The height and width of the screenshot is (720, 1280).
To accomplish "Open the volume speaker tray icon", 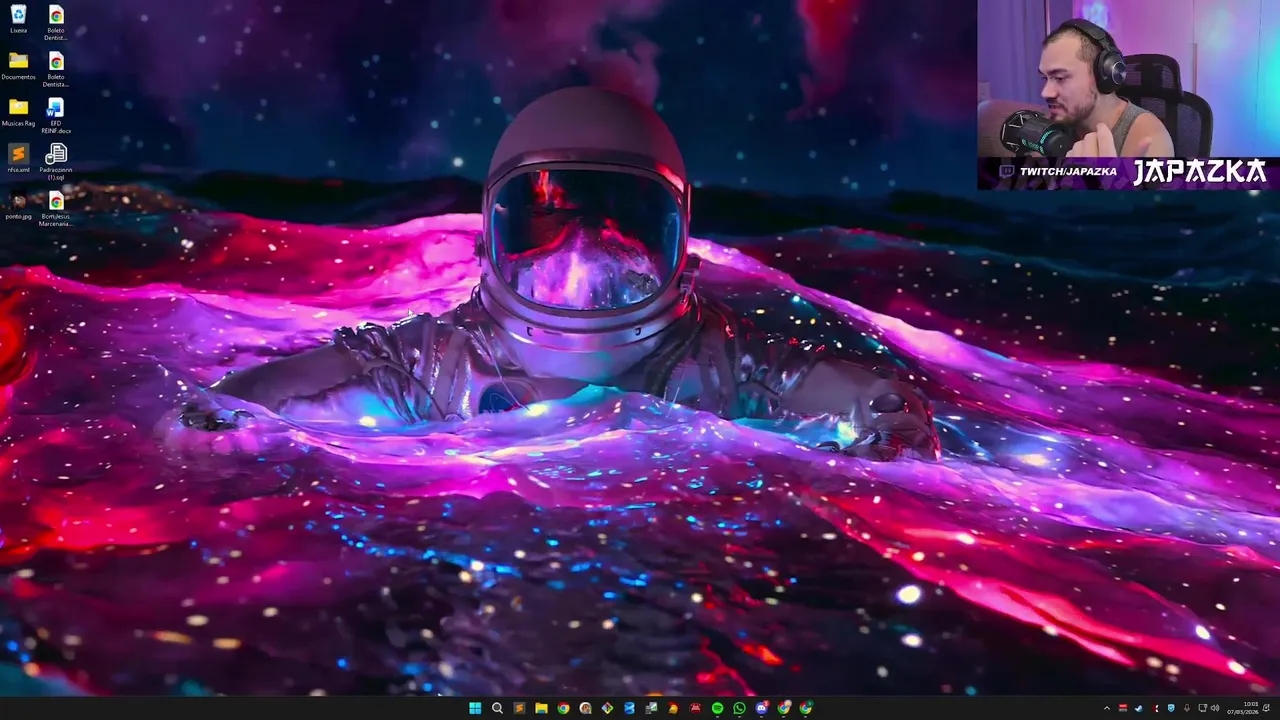I will (x=1215, y=708).
